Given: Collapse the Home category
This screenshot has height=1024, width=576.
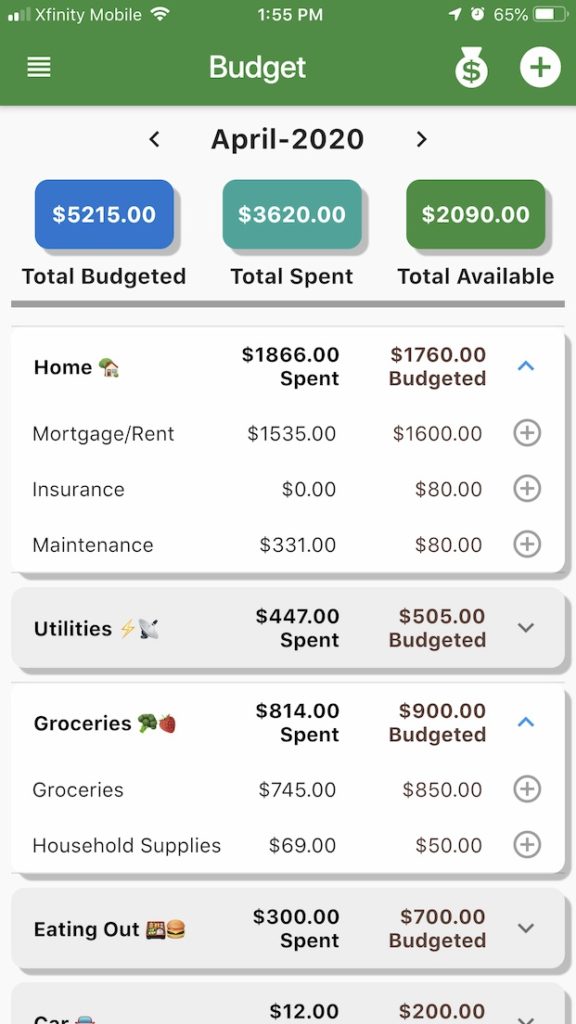Looking at the screenshot, I should coord(526,366).
